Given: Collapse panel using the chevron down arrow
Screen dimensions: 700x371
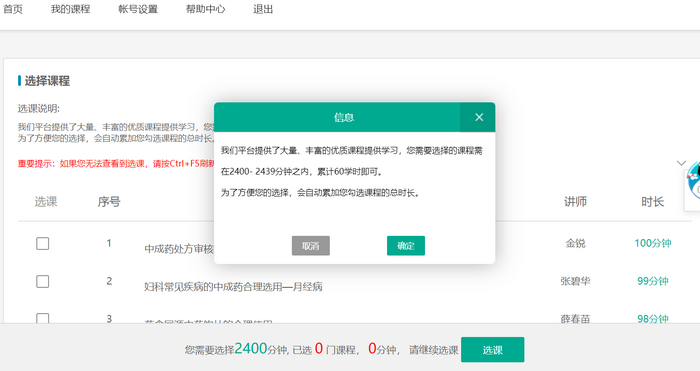Looking at the screenshot, I should pos(681,163).
